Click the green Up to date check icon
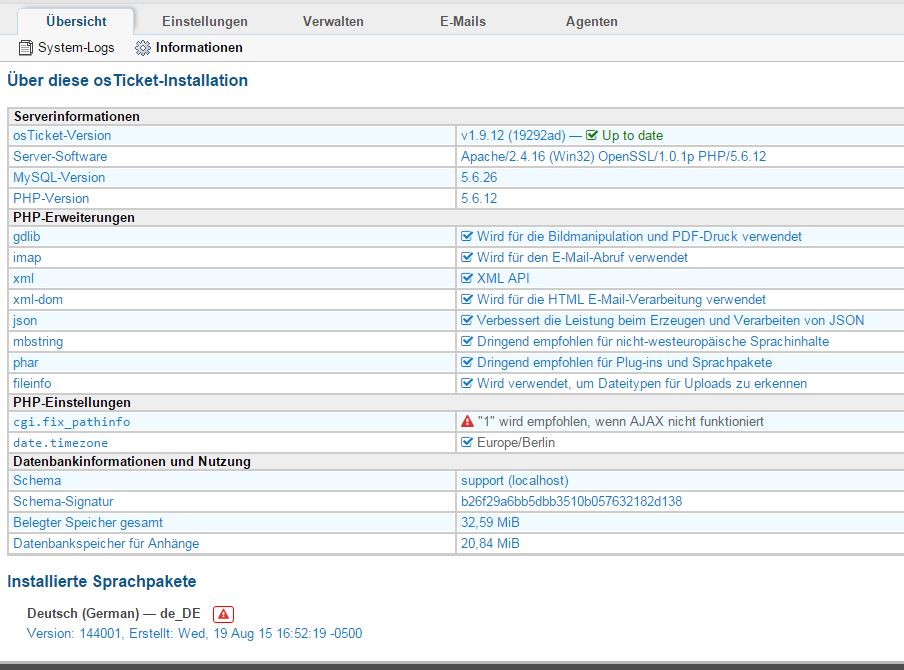This screenshot has width=904, height=670. [592, 136]
